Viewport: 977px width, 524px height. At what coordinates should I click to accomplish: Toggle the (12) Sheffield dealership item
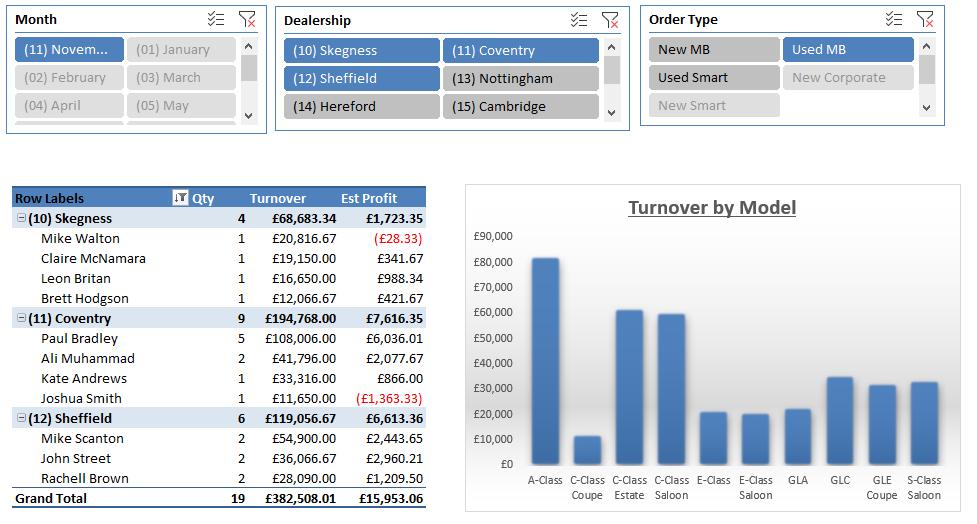click(x=361, y=79)
